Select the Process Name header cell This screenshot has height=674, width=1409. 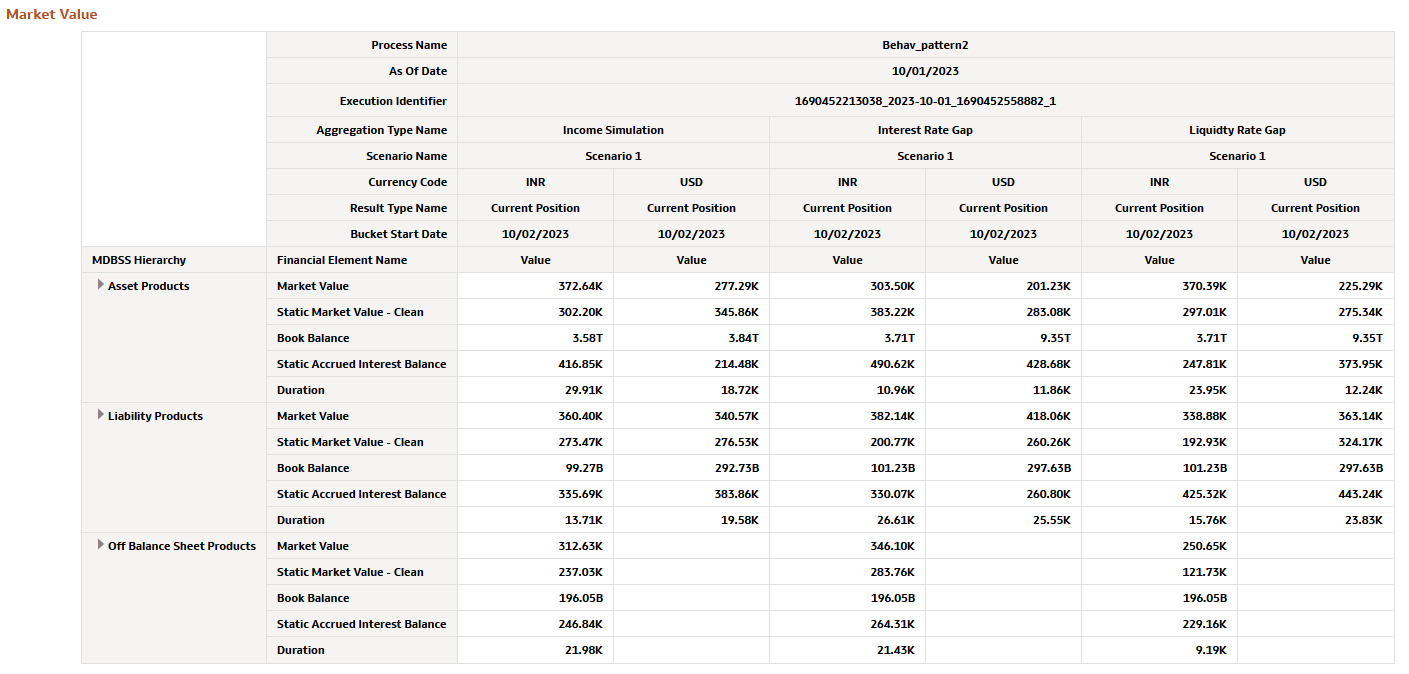tap(362, 45)
